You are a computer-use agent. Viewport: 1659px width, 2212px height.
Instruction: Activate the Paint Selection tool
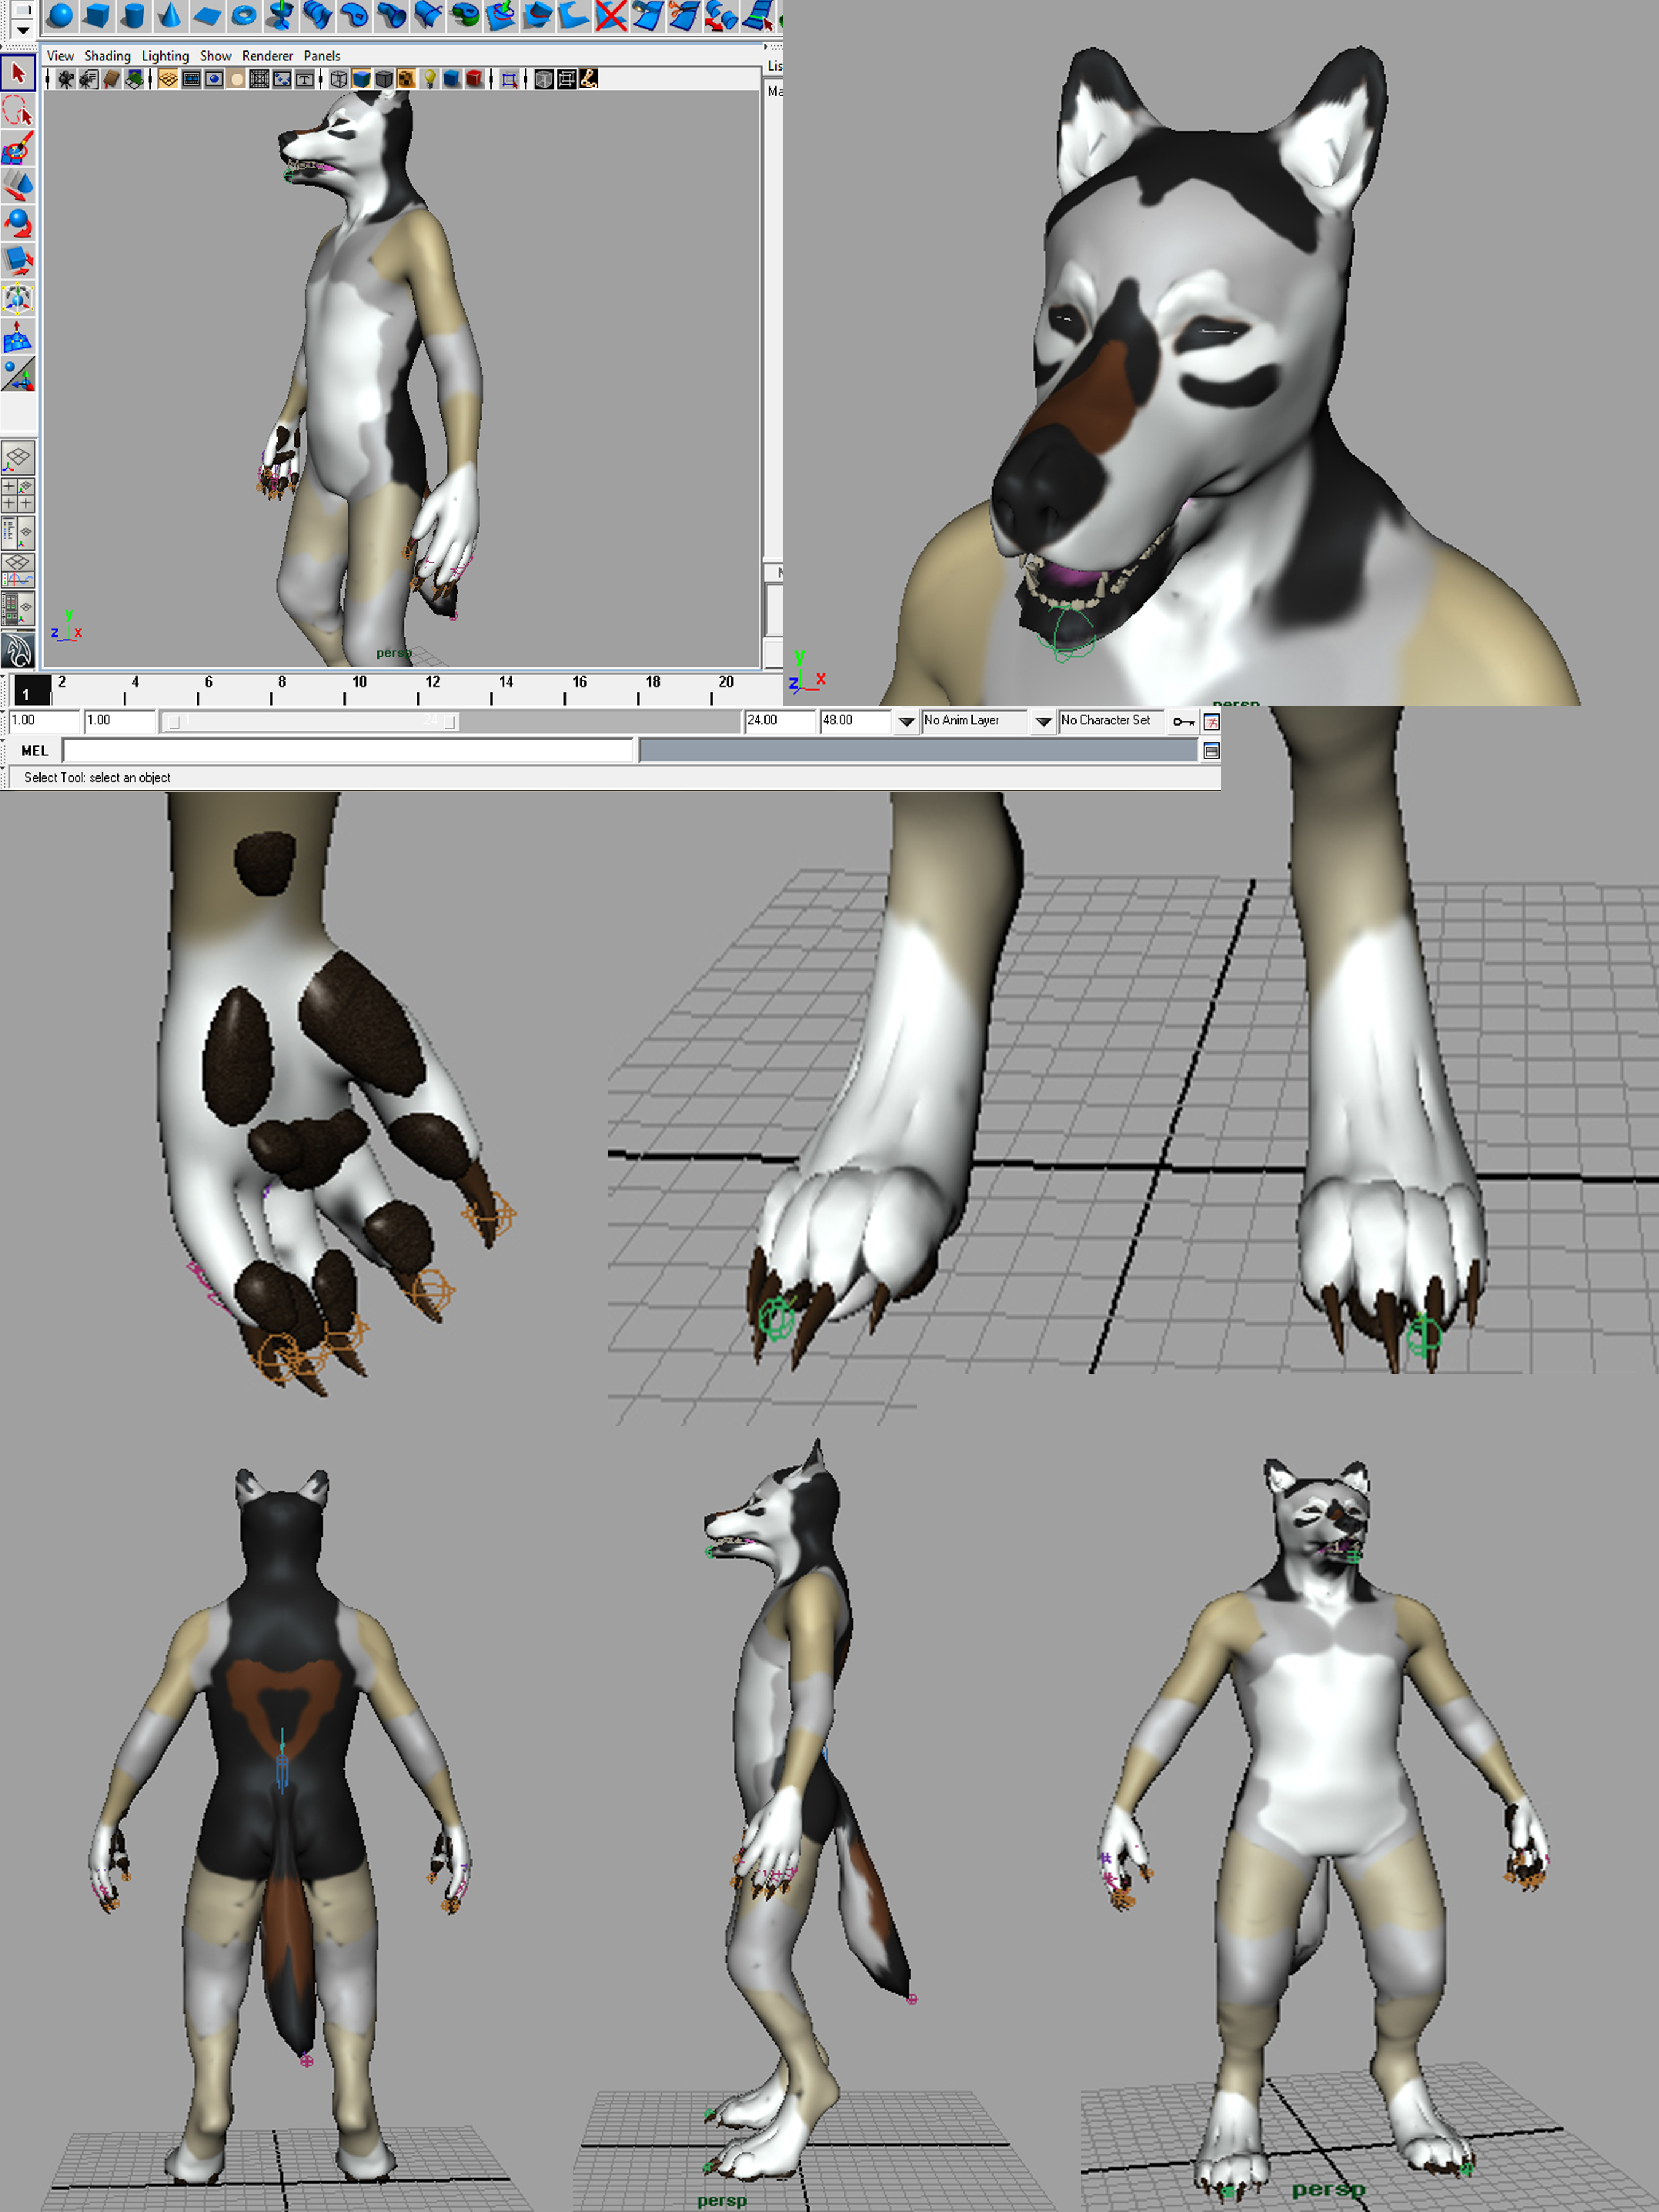pos(18,148)
